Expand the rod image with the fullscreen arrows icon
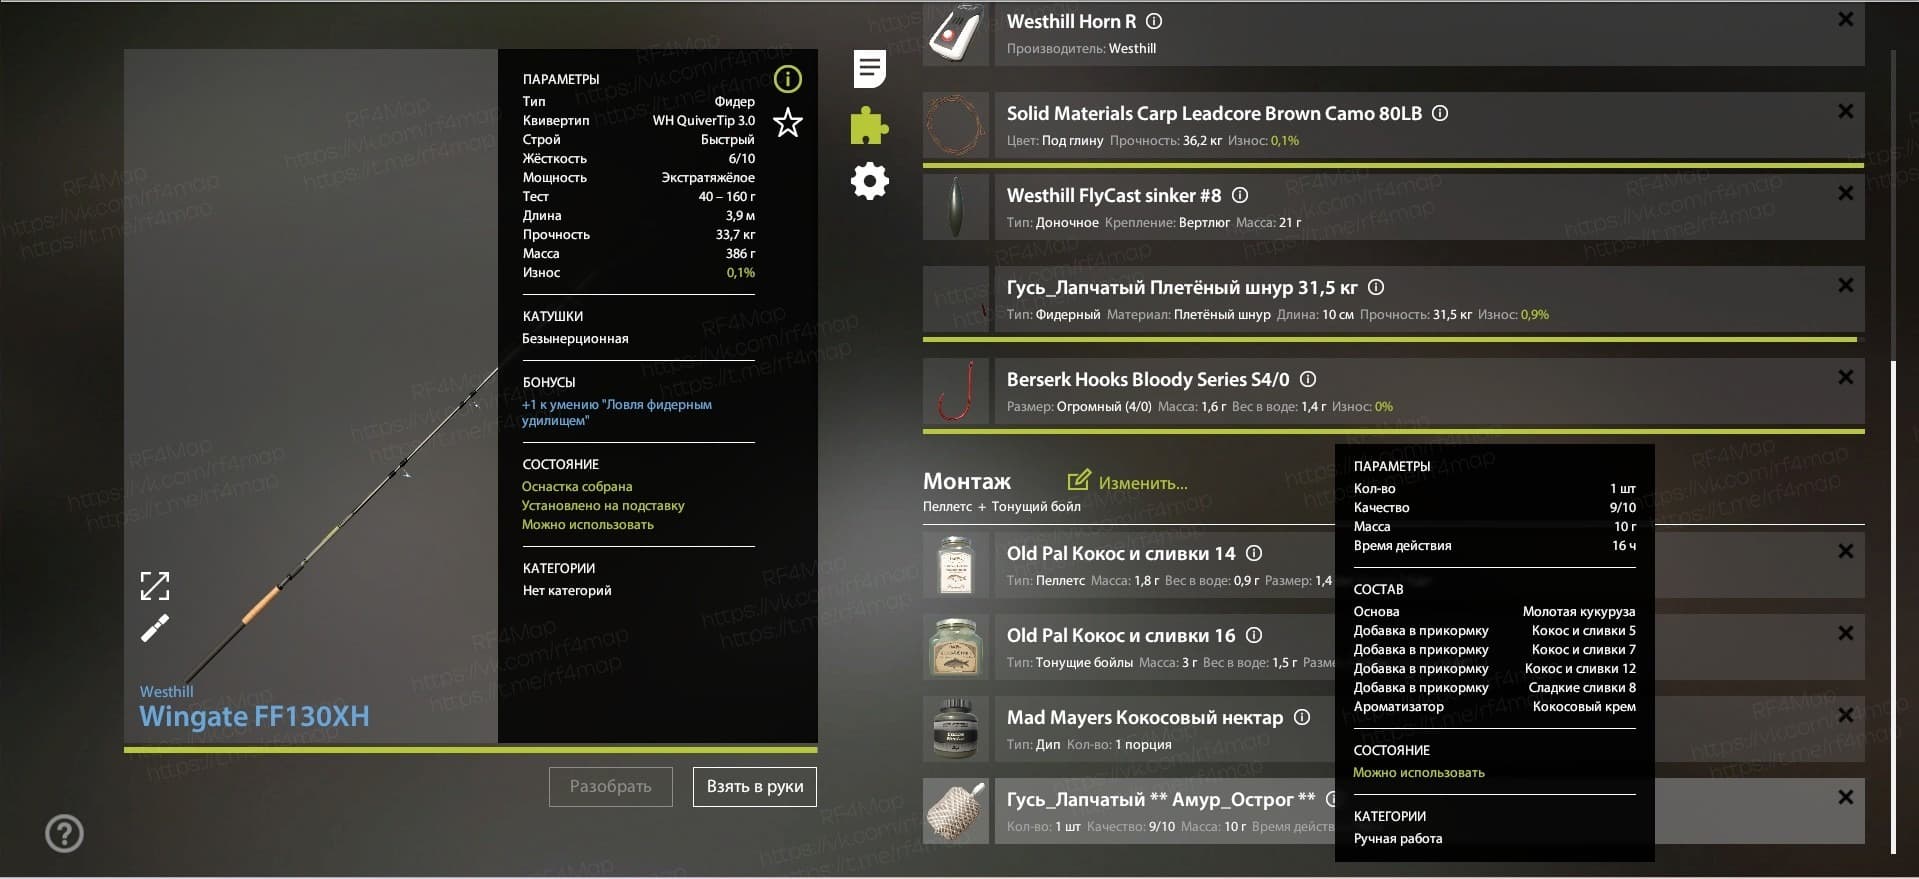The image size is (1919, 879). (x=155, y=586)
